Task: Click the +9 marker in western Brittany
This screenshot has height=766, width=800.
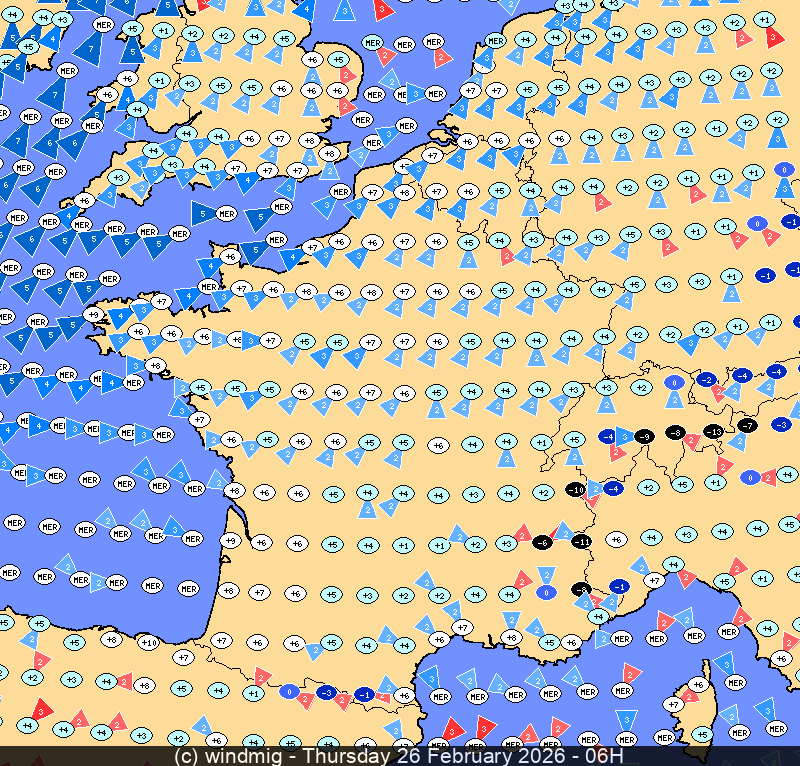Action: (x=93, y=314)
